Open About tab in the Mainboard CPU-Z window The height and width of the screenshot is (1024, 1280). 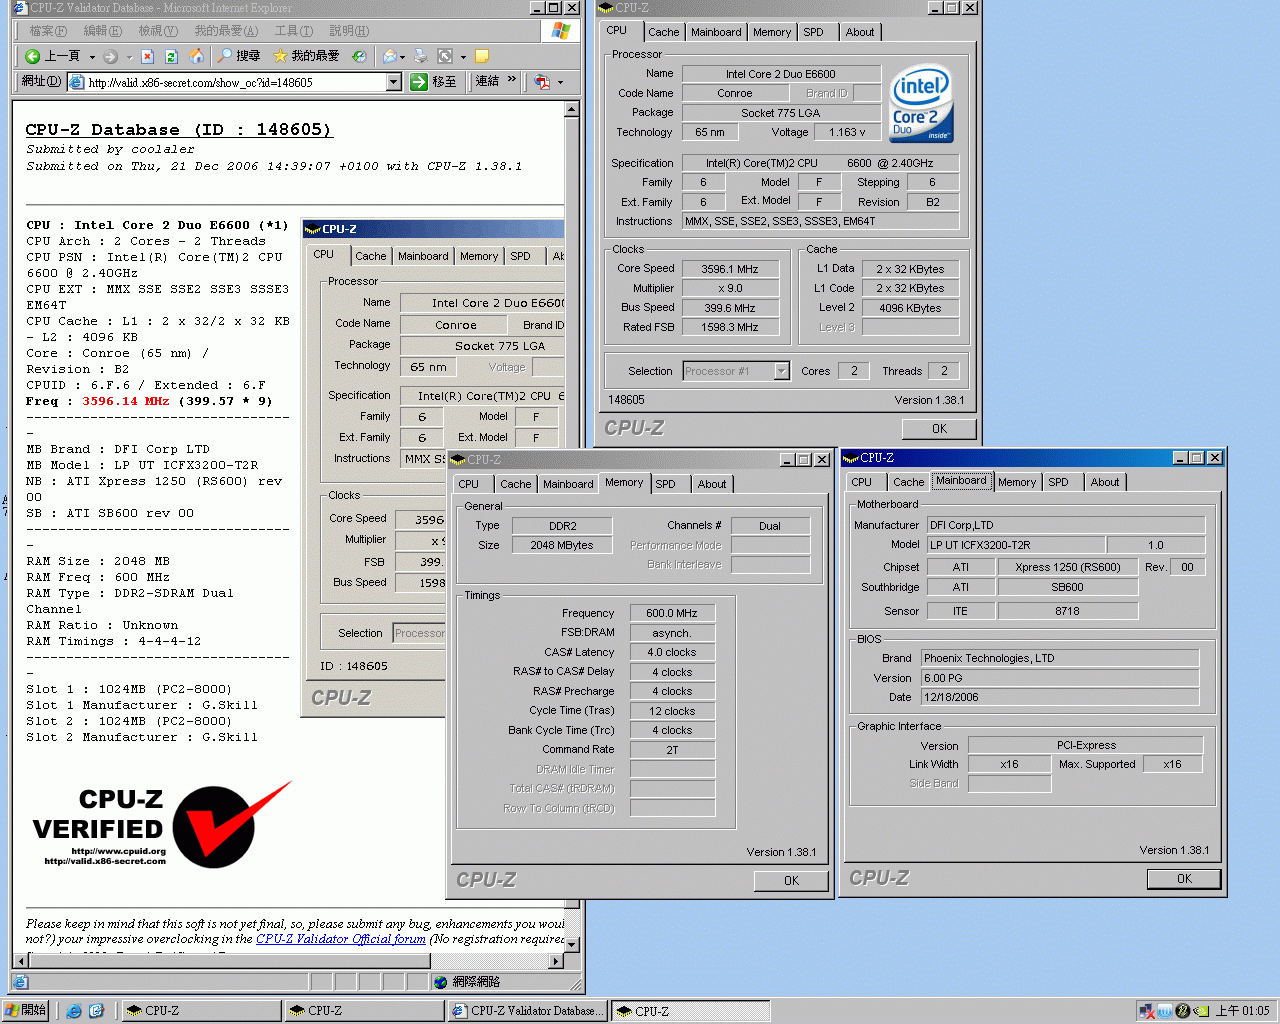(x=1105, y=482)
